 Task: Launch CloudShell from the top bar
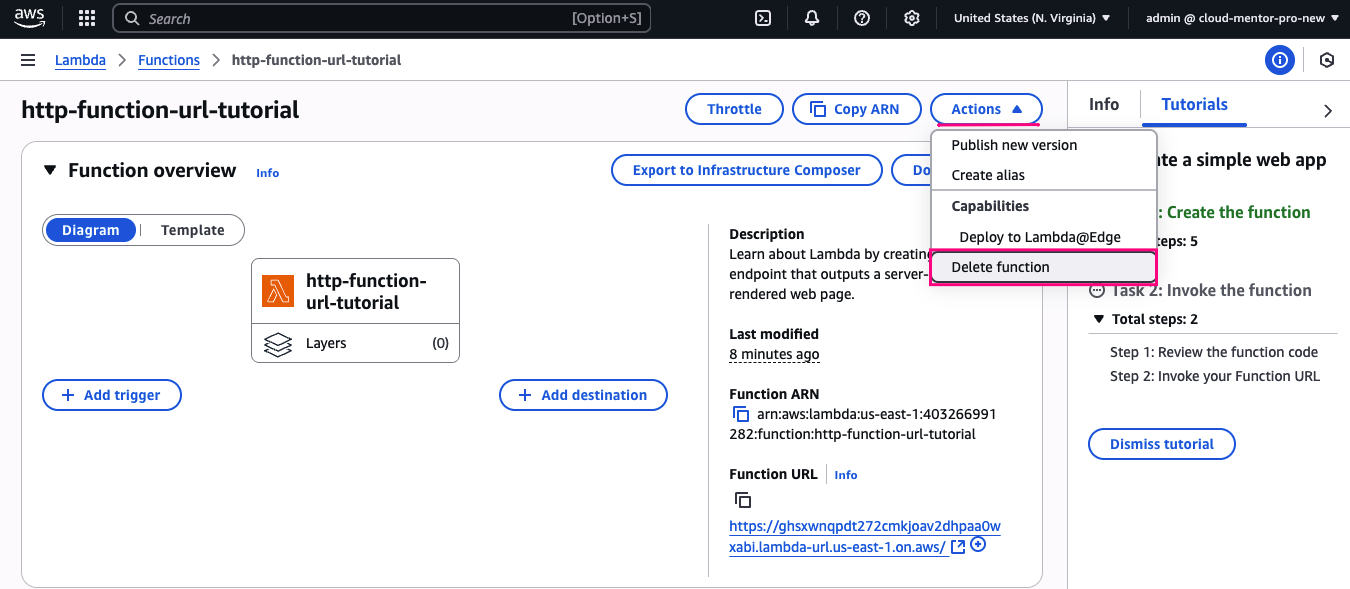click(762, 18)
